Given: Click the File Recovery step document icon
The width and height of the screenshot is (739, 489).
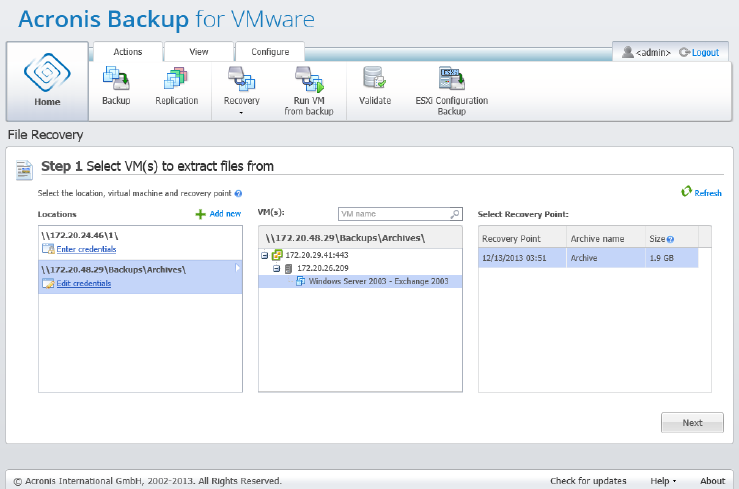Looking at the screenshot, I should pyautogui.click(x=24, y=170).
